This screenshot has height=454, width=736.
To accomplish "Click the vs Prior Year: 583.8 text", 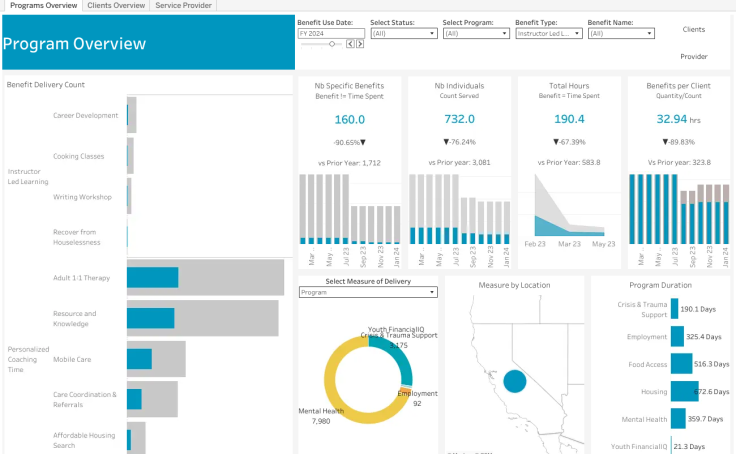I will [569, 162].
